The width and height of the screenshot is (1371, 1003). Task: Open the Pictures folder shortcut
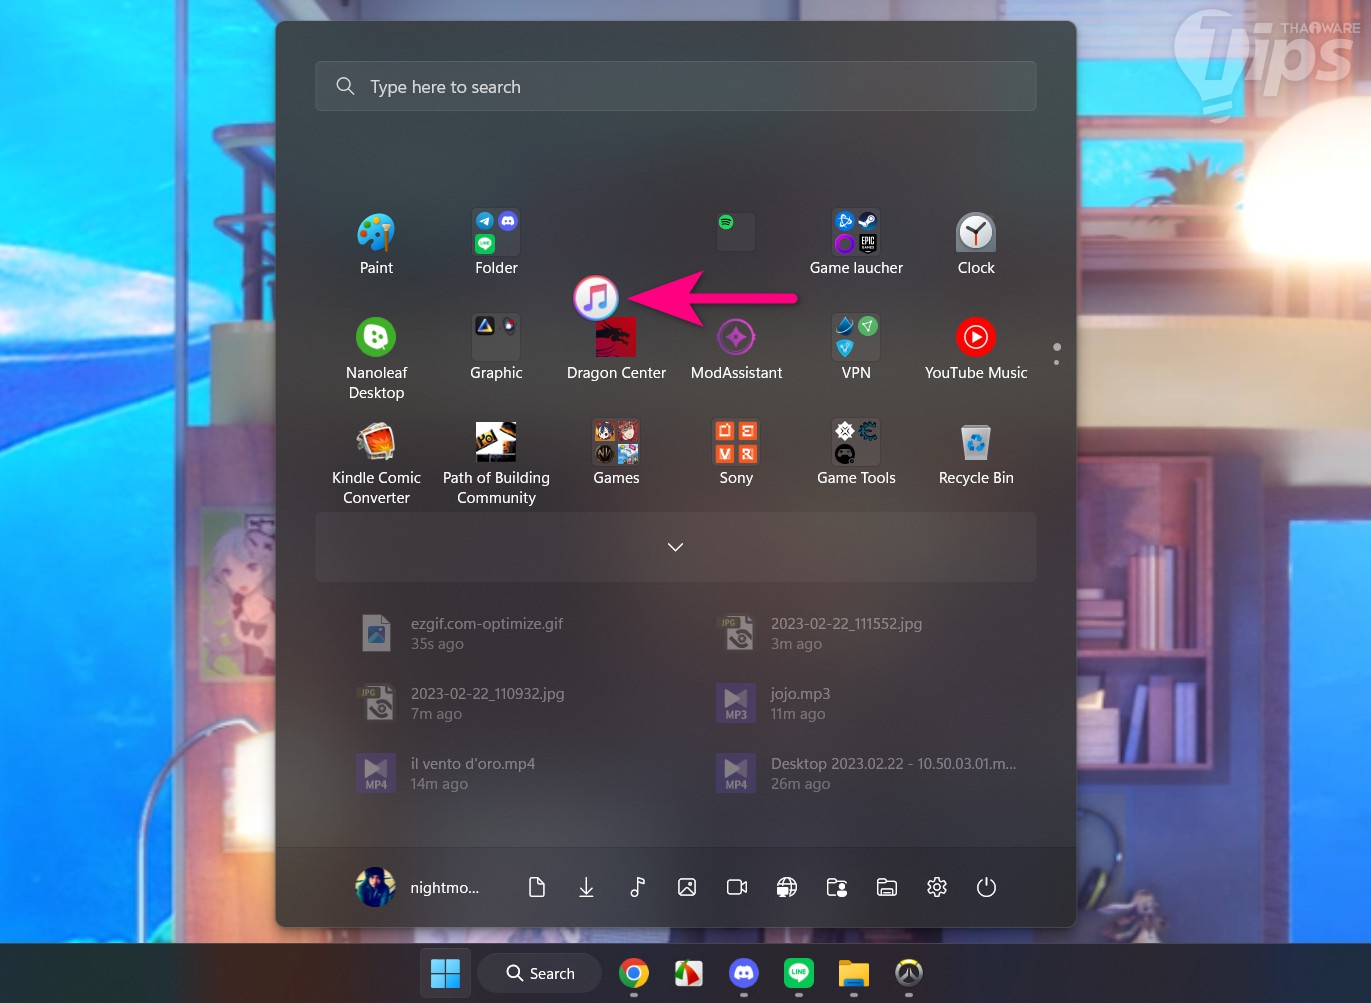[687, 887]
